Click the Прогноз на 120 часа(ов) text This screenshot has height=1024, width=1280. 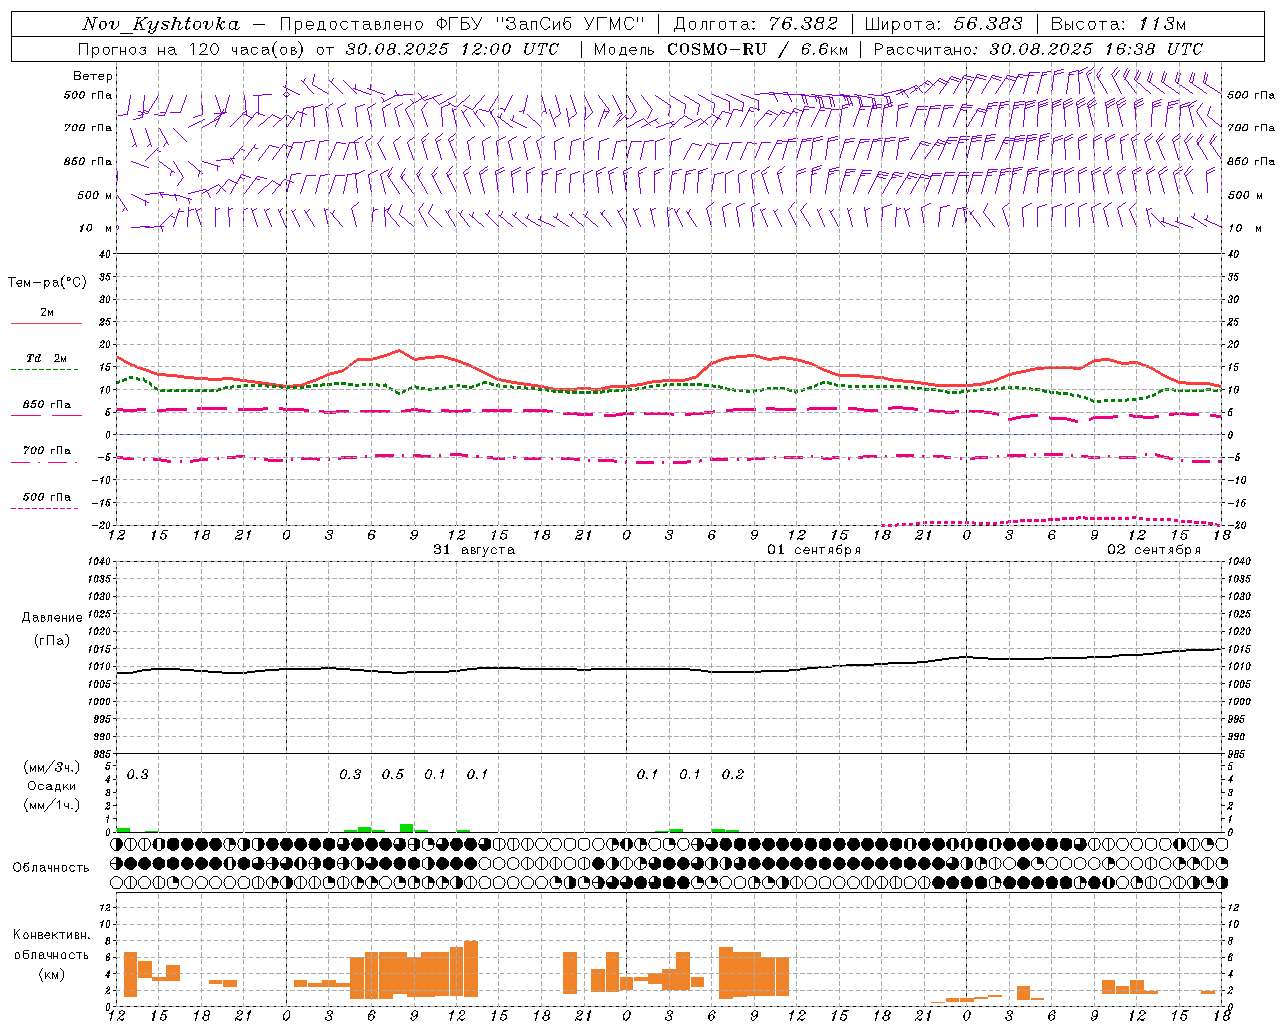(x=193, y=49)
